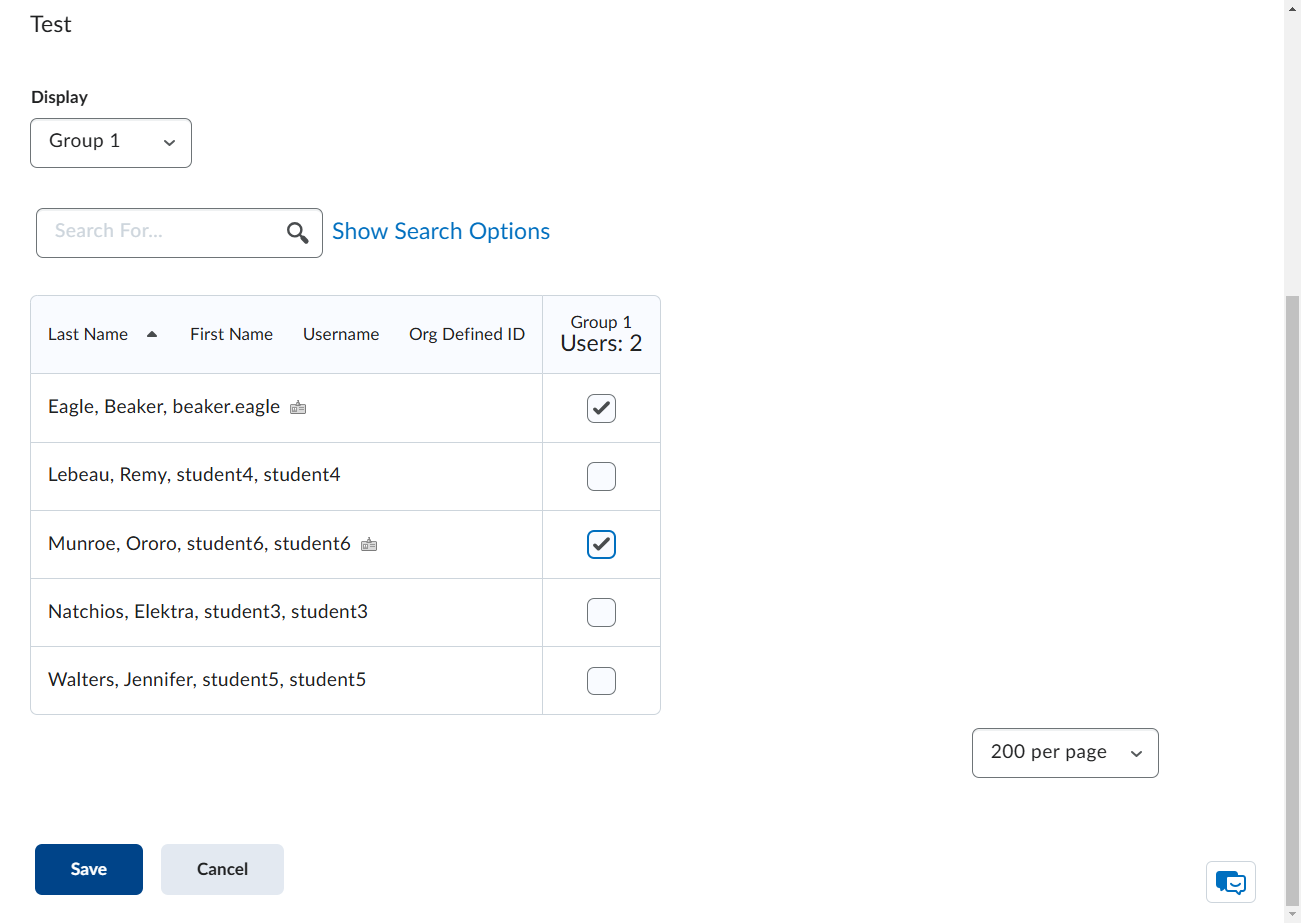Uncheck Group 1 for Munroe, Ororo
The height and width of the screenshot is (923, 1301).
click(601, 544)
